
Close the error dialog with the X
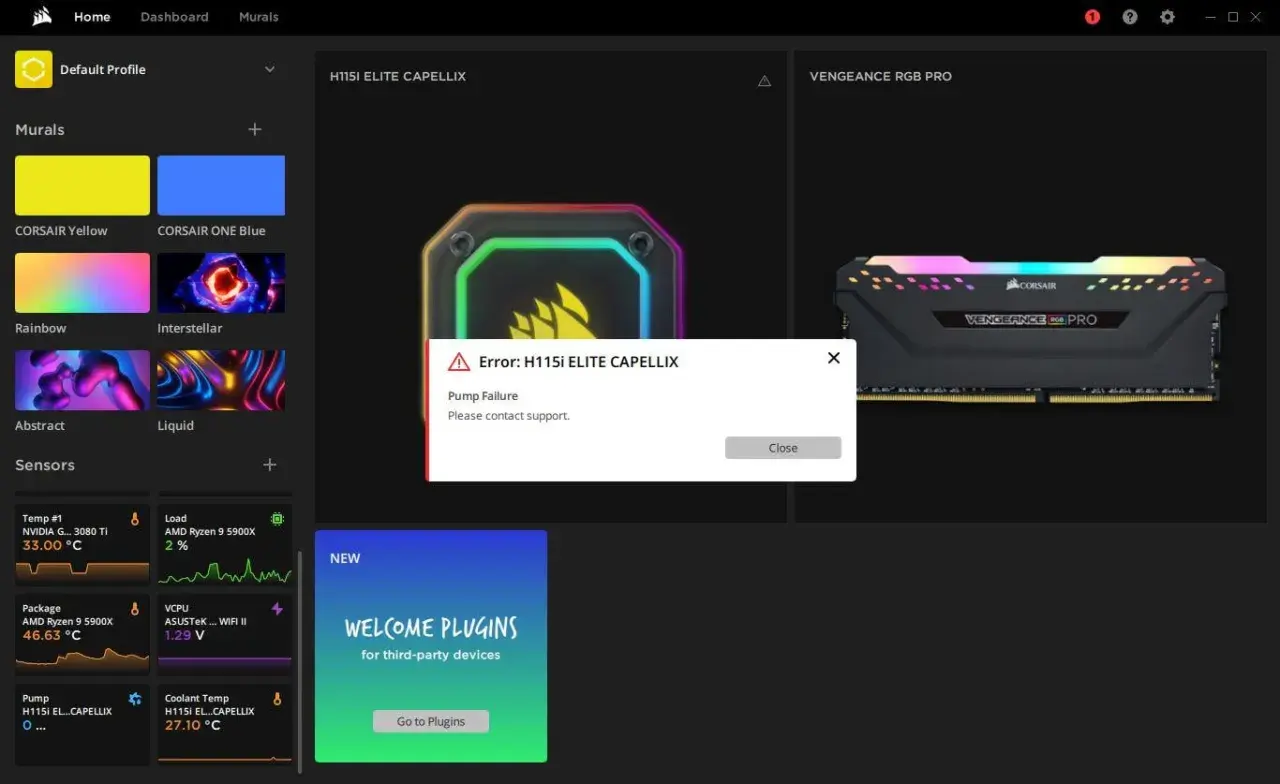833,358
